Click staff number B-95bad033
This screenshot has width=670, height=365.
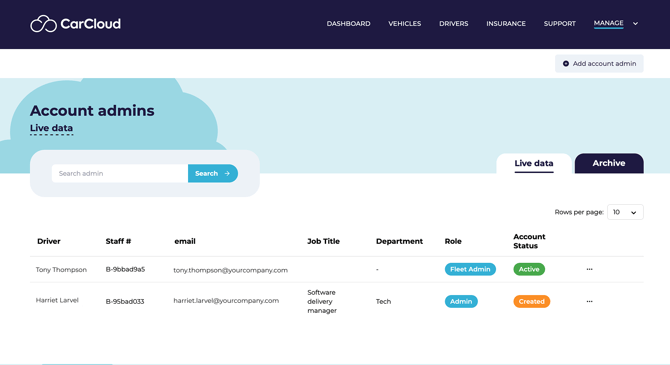[125, 301]
